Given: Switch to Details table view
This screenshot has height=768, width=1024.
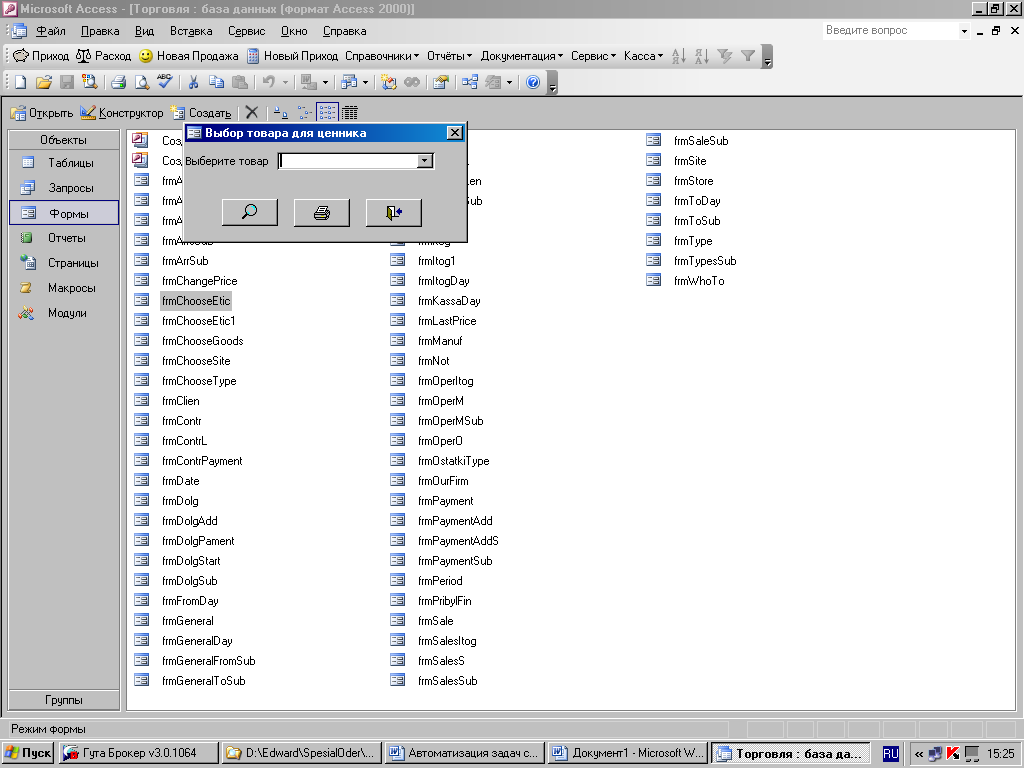Looking at the screenshot, I should click(x=350, y=112).
